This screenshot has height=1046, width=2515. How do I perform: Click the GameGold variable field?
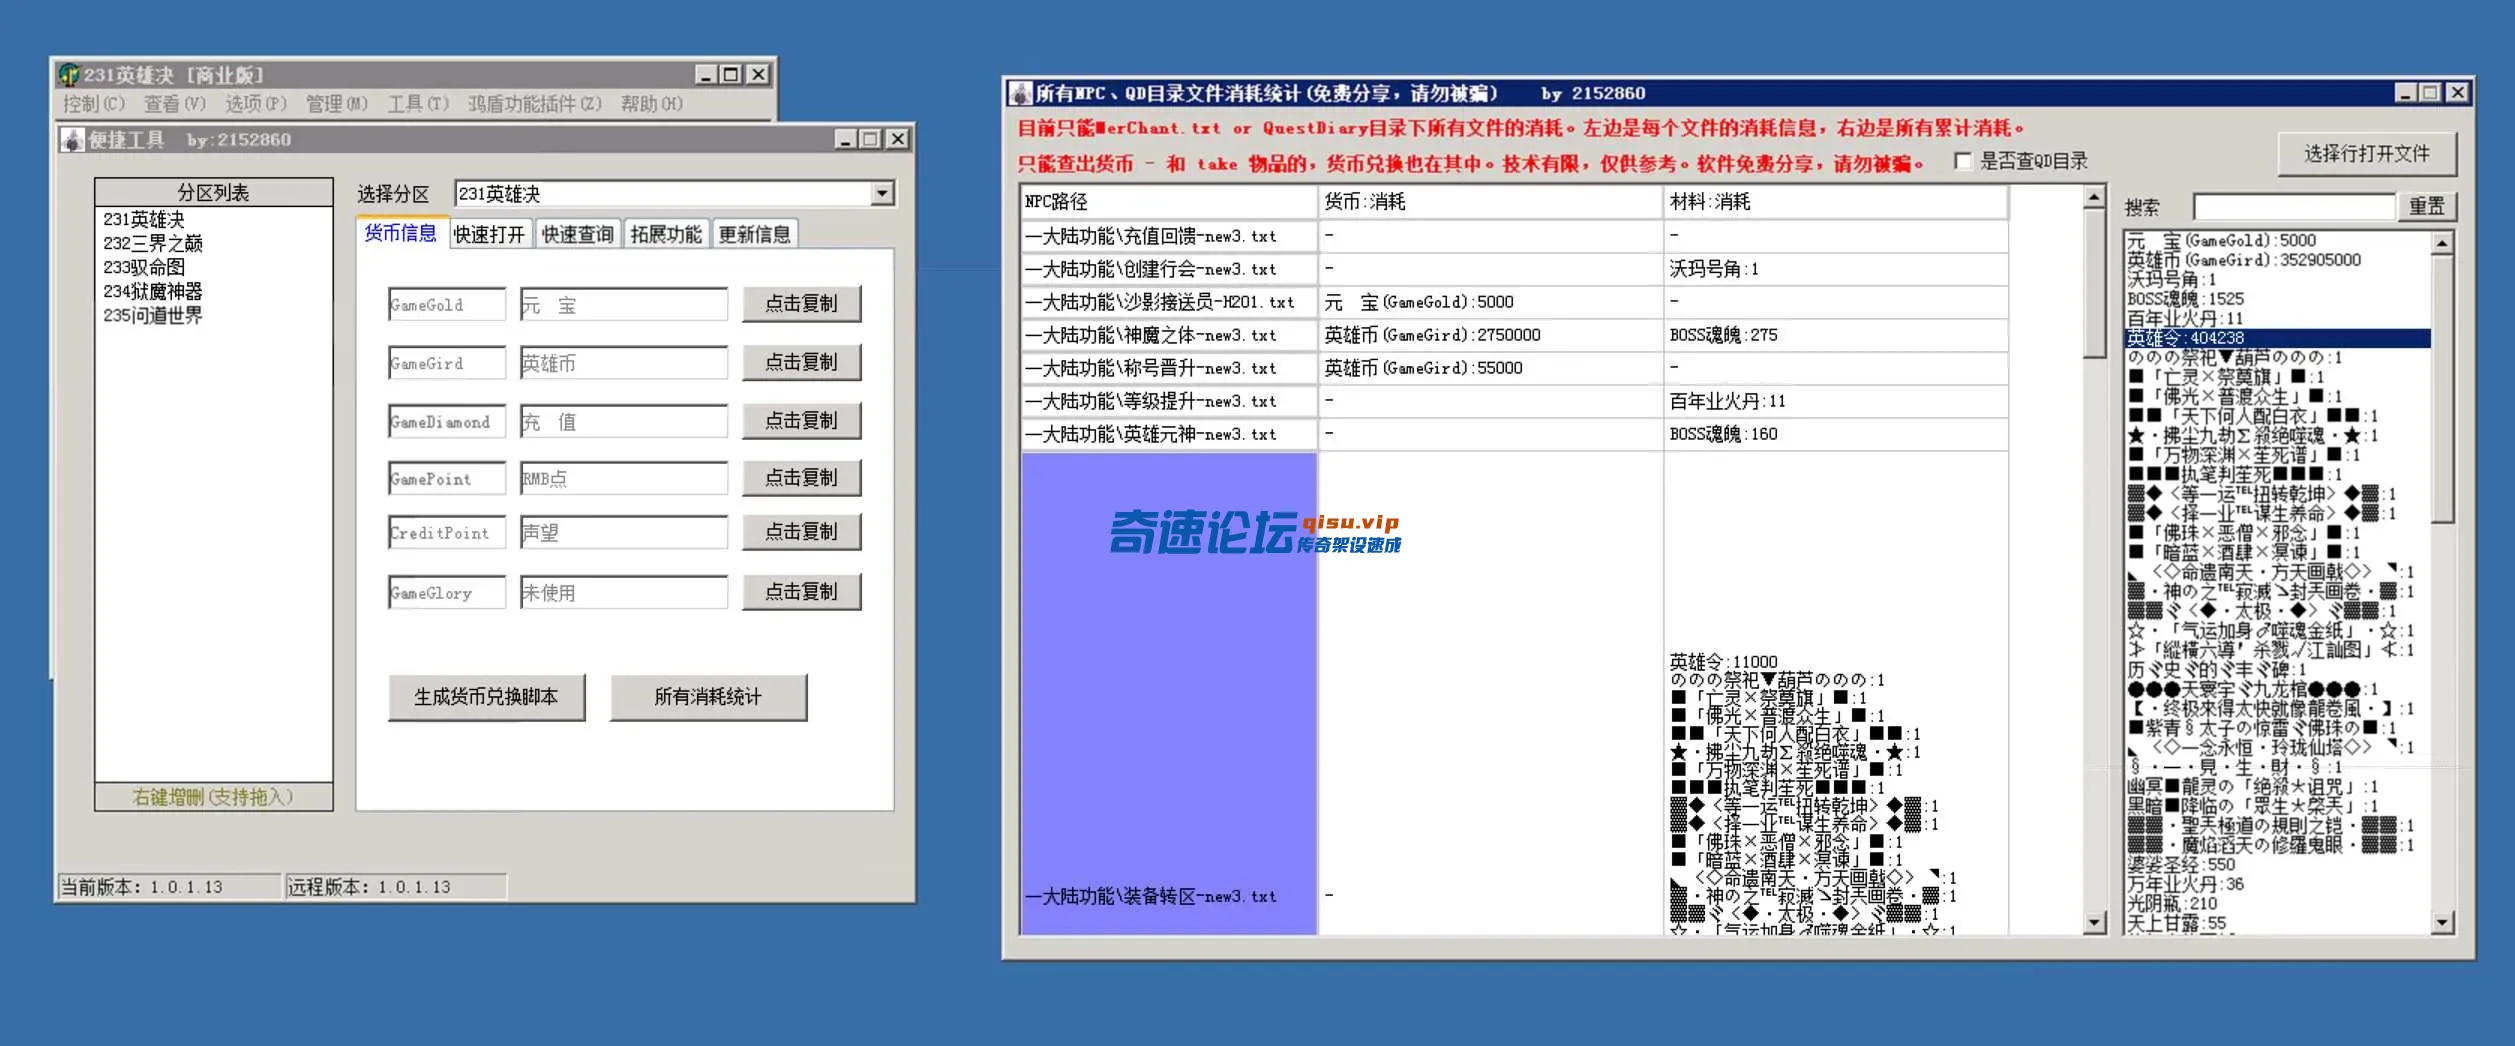447,305
